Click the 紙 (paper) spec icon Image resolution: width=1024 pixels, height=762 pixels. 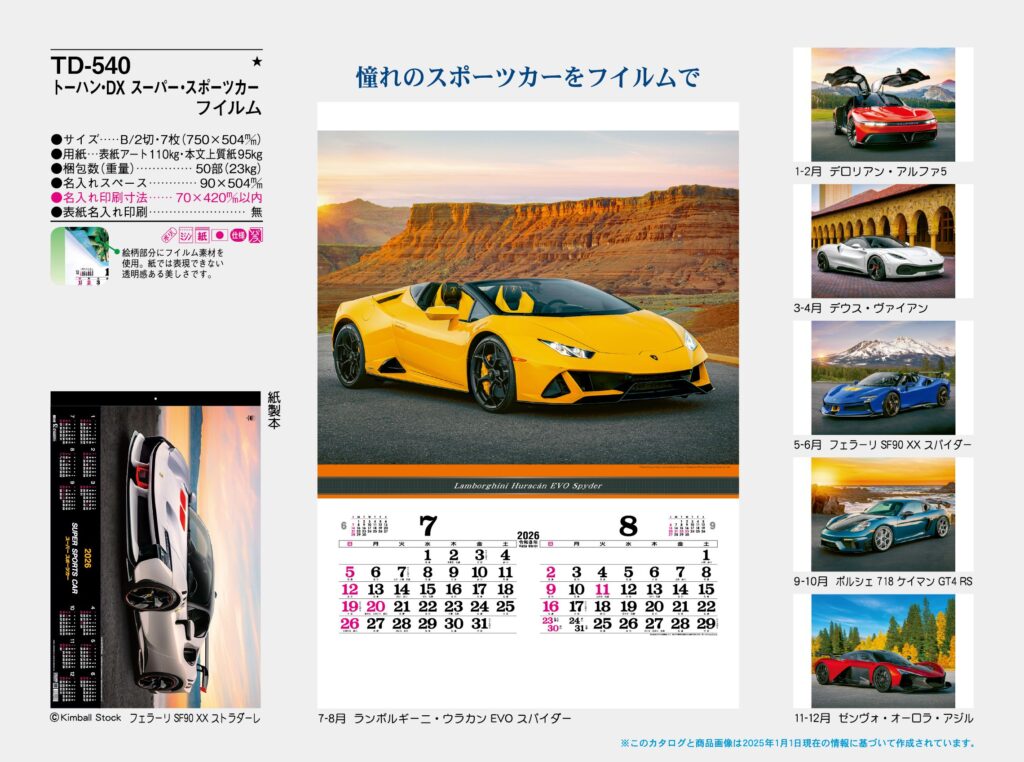pyautogui.click(x=203, y=235)
